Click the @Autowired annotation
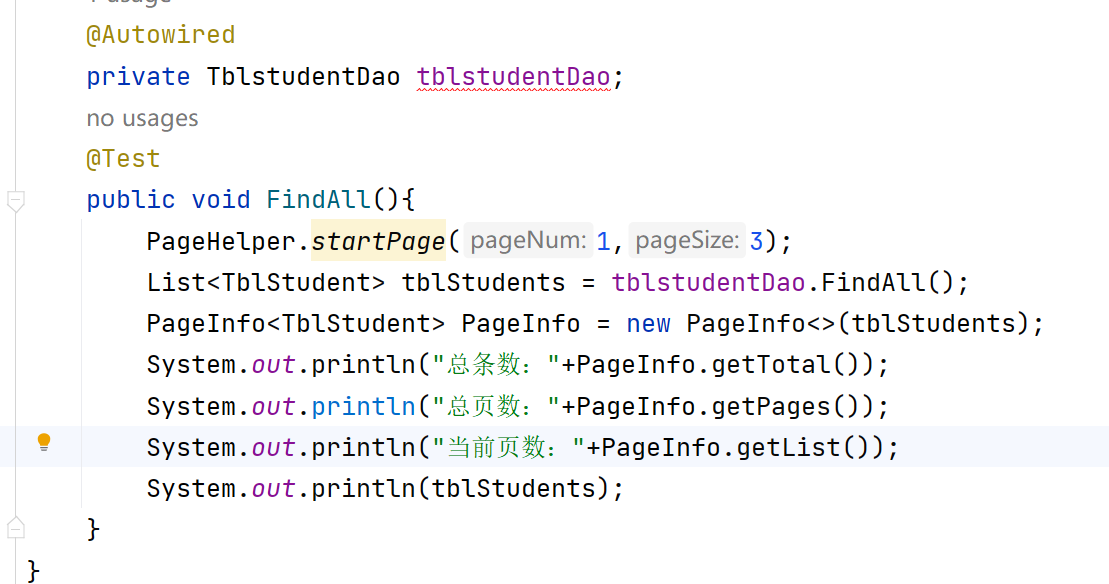 click(160, 35)
